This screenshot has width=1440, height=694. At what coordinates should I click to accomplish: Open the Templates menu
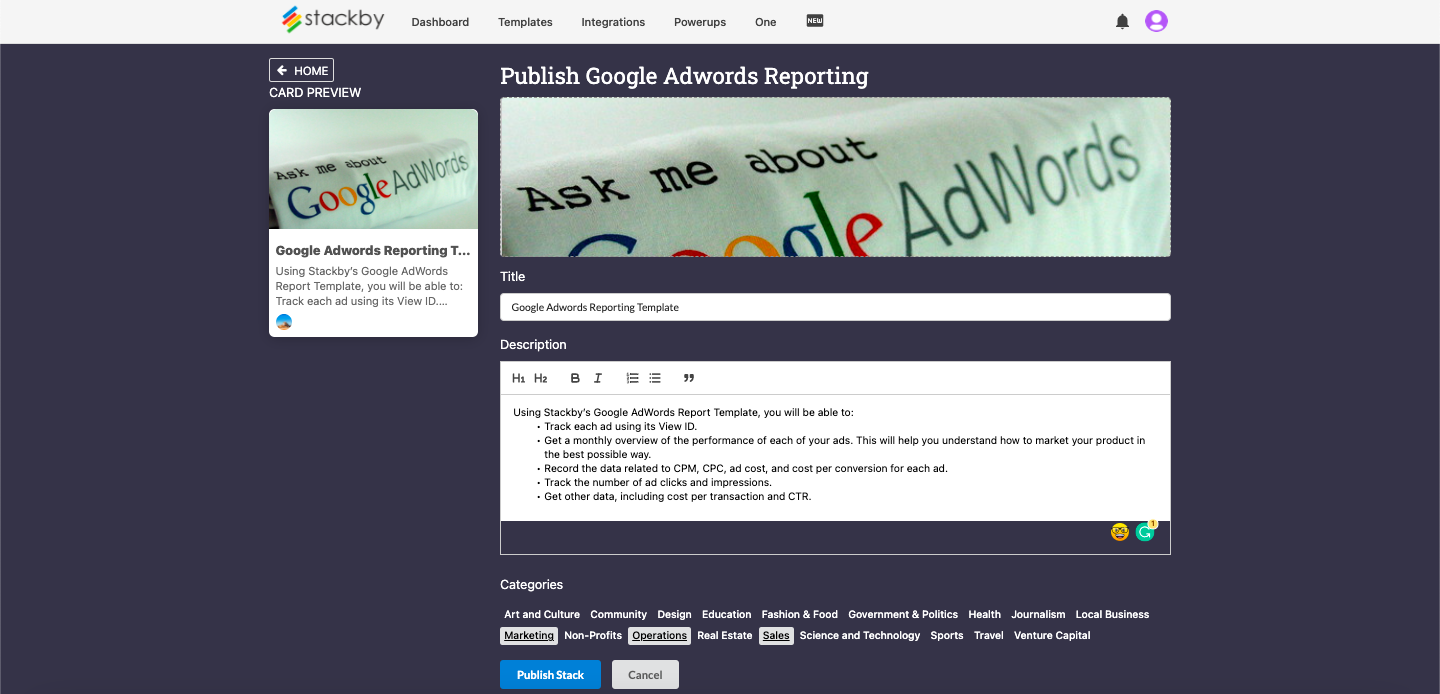[x=525, y=22]
